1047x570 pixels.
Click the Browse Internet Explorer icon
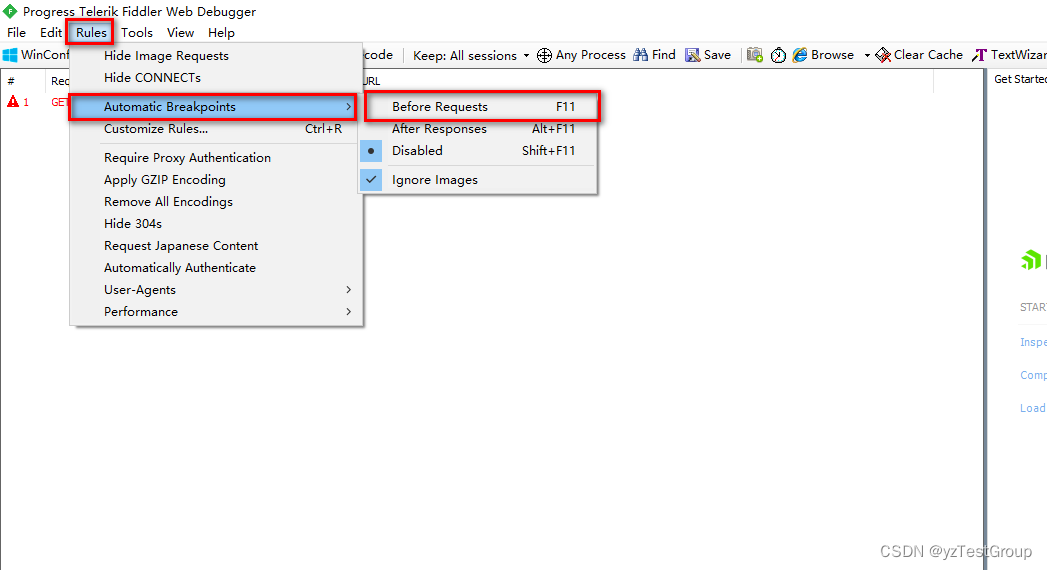point(800,55)
